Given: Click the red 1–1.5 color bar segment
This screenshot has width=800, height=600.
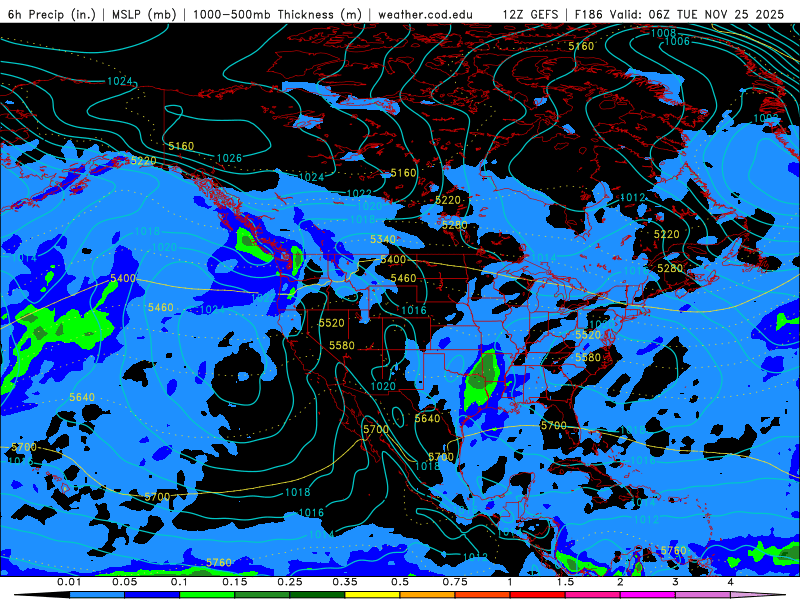Looking at the screenshot, I should pyautogui.click(x=538, y=595).
